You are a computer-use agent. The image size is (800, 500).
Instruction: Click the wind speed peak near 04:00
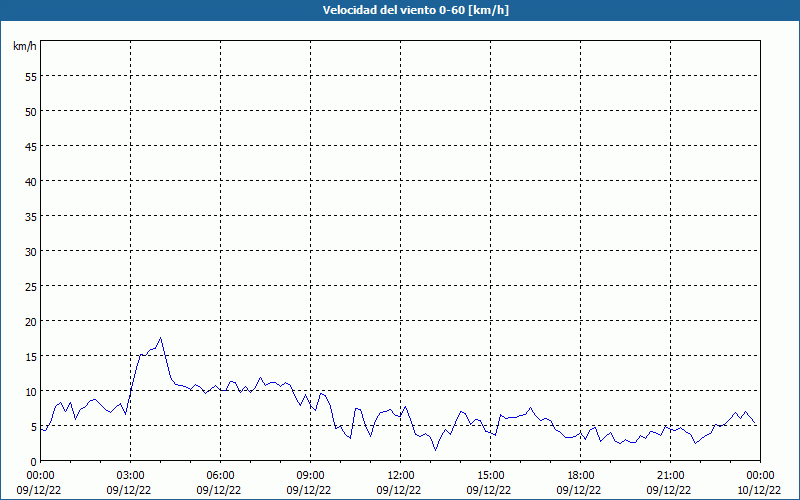point(161,338)
